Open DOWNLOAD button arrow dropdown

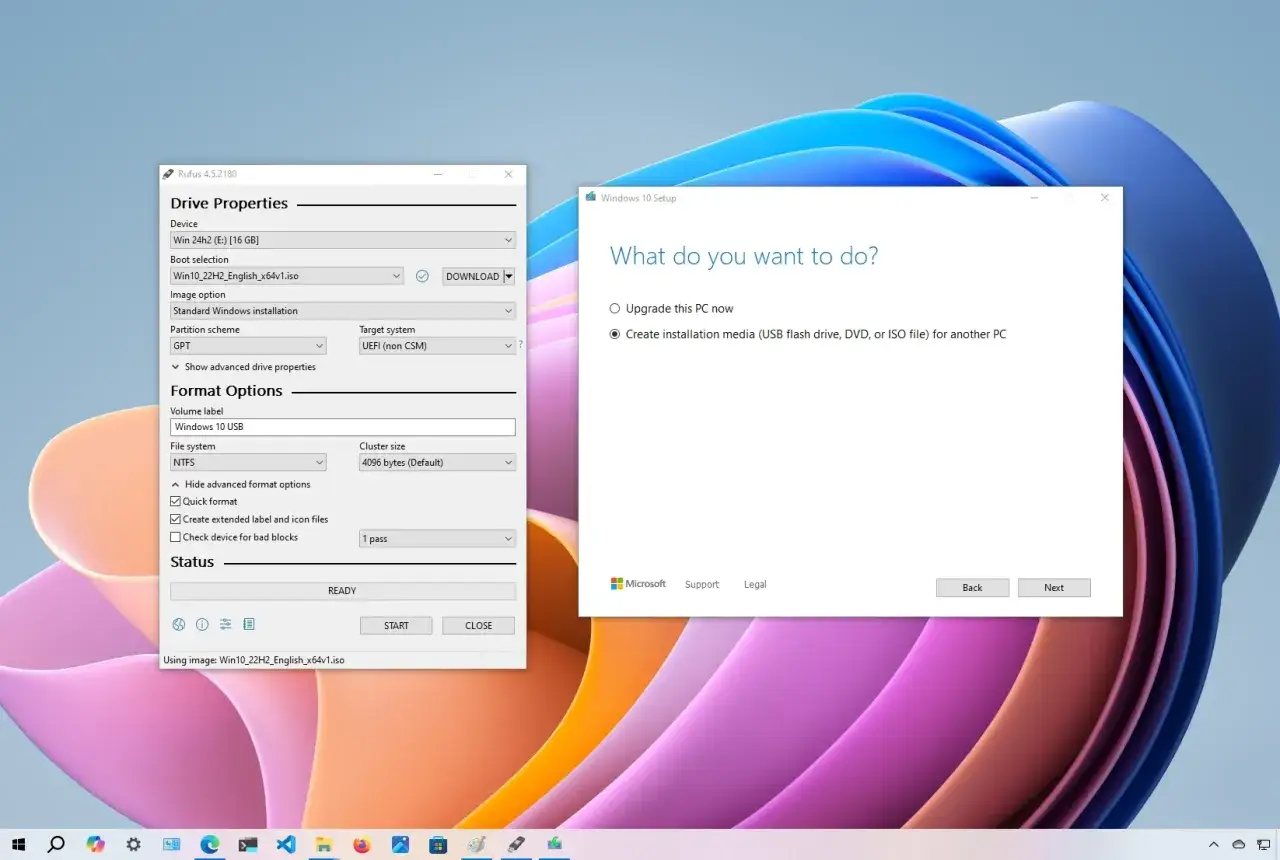(509, 276)
